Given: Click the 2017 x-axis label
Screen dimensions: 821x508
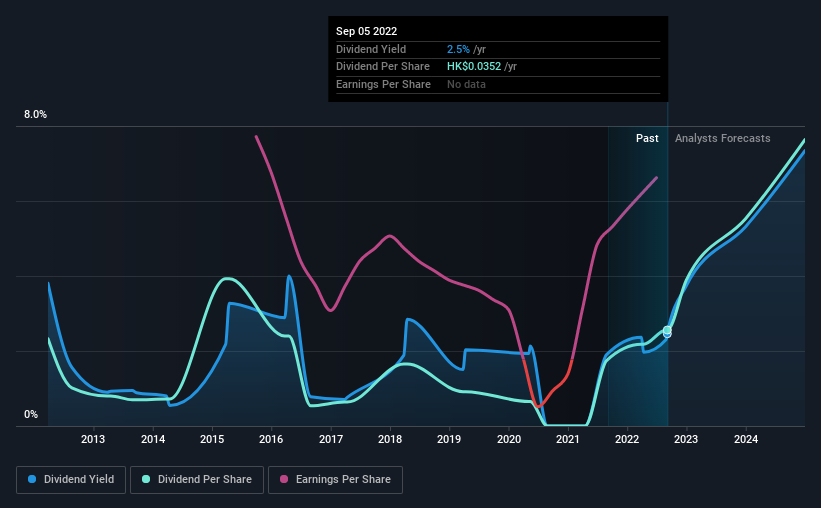Looking at the screenshot, I should tap(331, 439).
